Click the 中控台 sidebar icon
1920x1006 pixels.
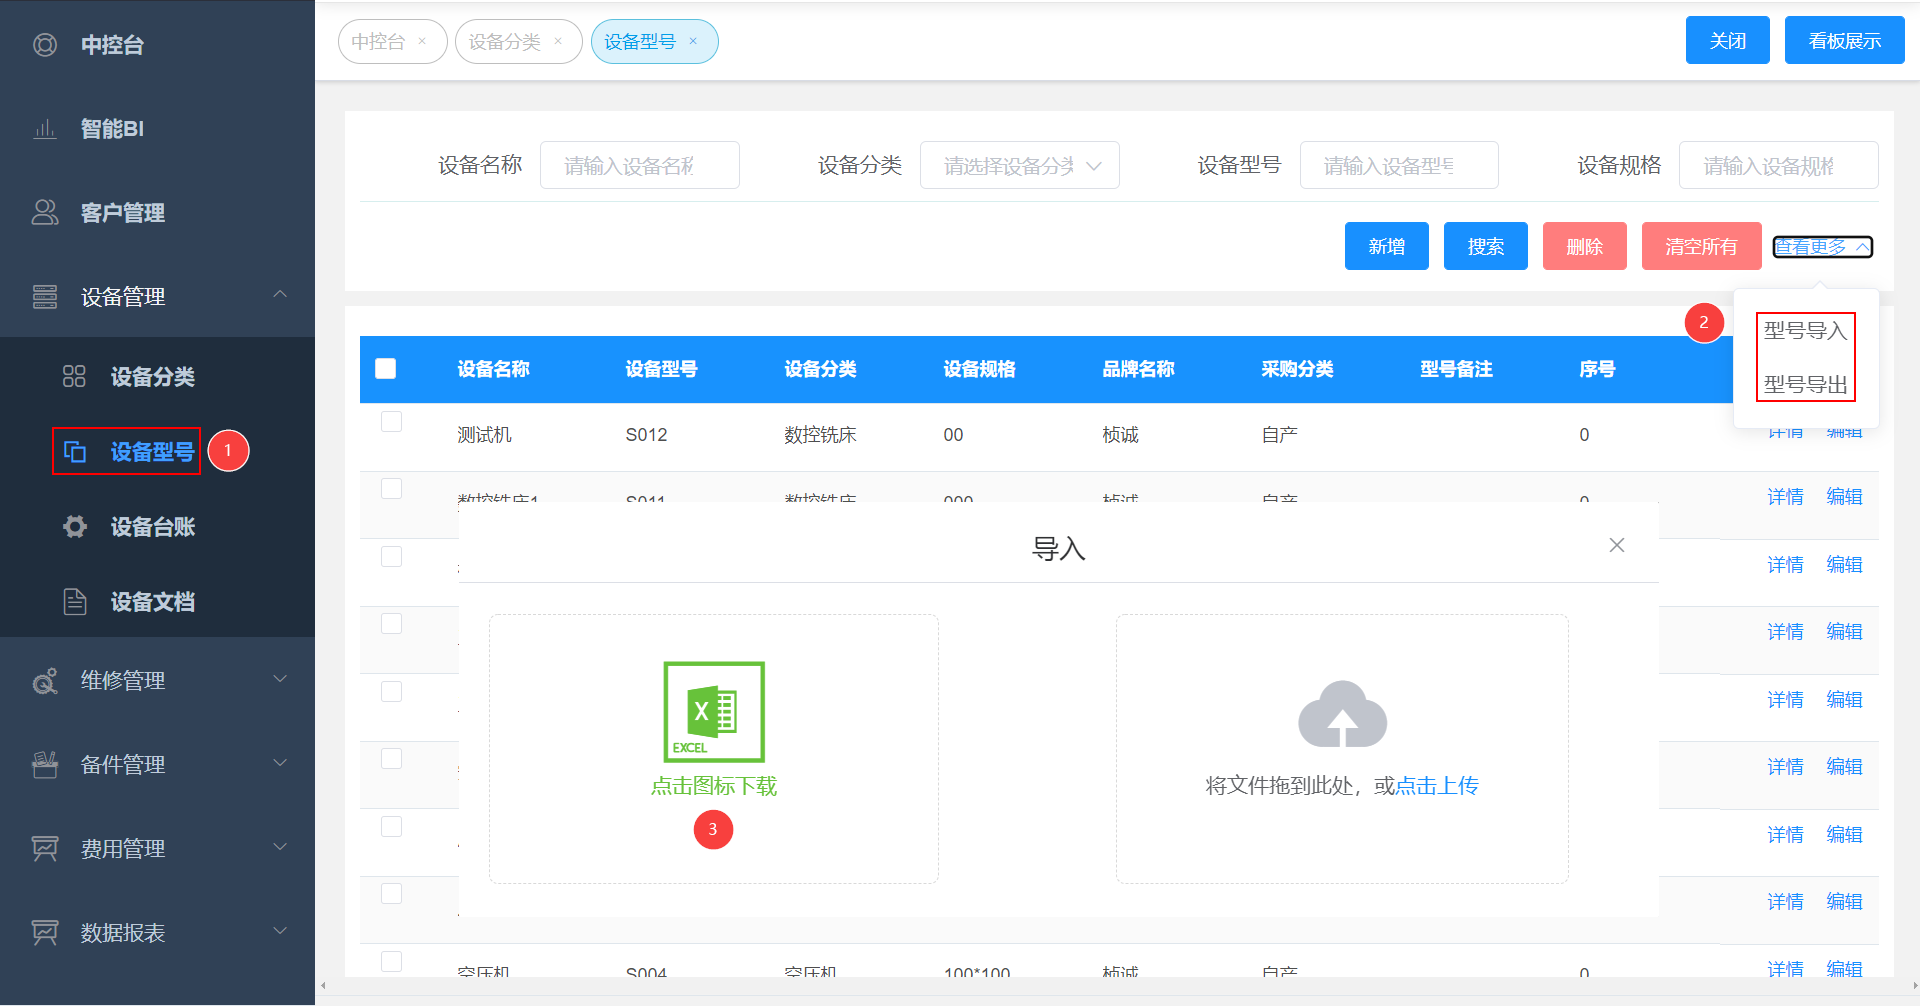45,45
